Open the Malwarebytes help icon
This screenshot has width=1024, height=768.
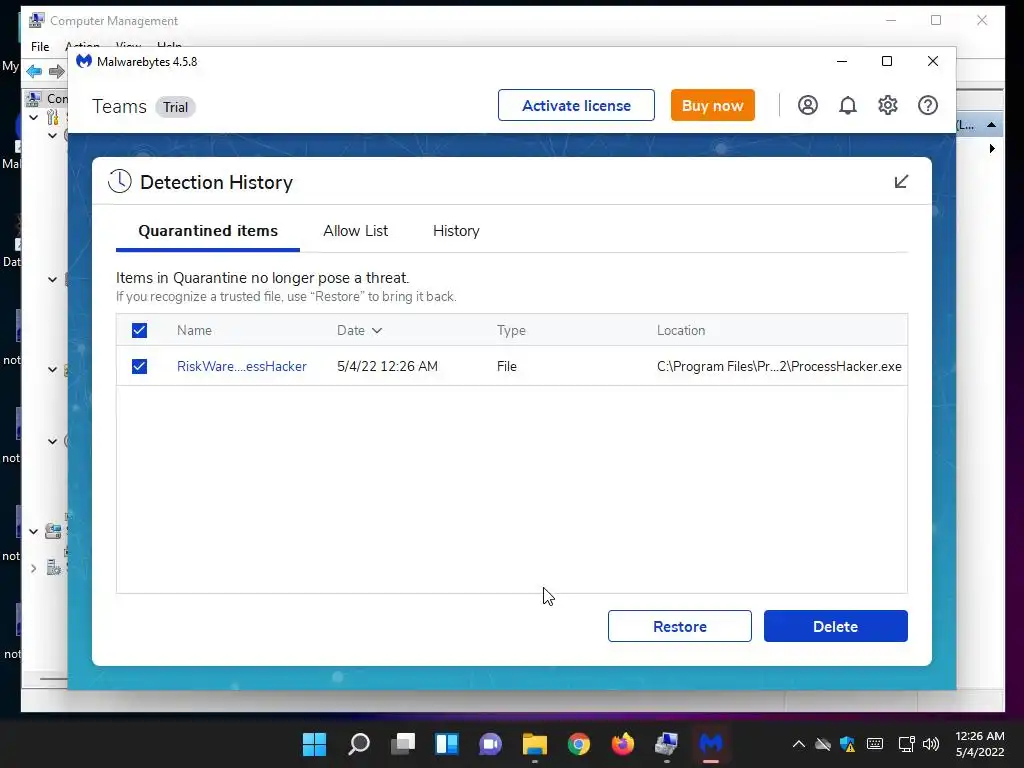point(927,105)
